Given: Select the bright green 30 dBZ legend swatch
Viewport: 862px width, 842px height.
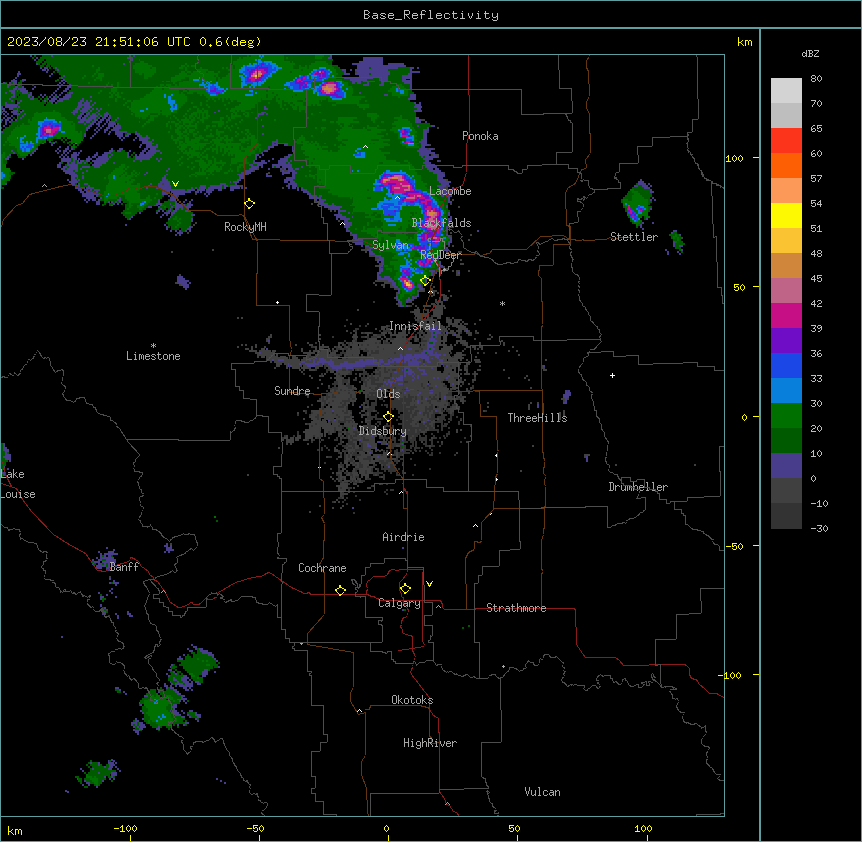Looking at the screenshot, I should (x=786, y=416).
